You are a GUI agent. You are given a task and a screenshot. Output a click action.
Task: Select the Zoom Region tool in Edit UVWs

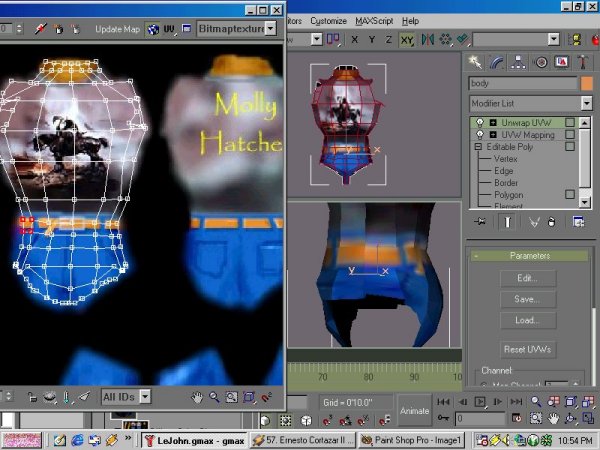click(x=231, y=398)
